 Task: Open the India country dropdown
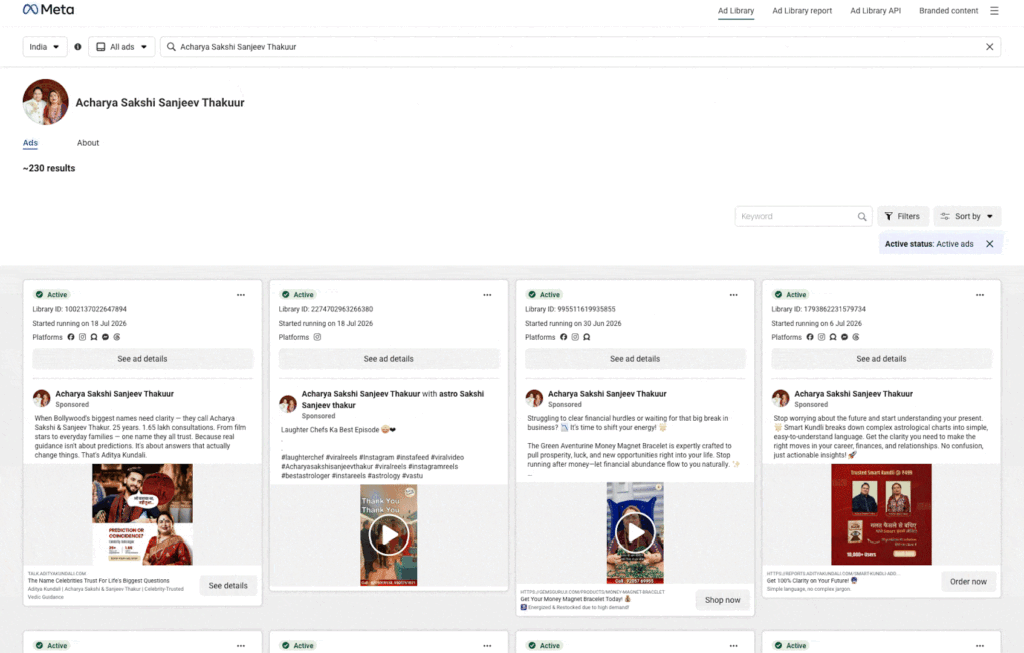click(45, 47)
